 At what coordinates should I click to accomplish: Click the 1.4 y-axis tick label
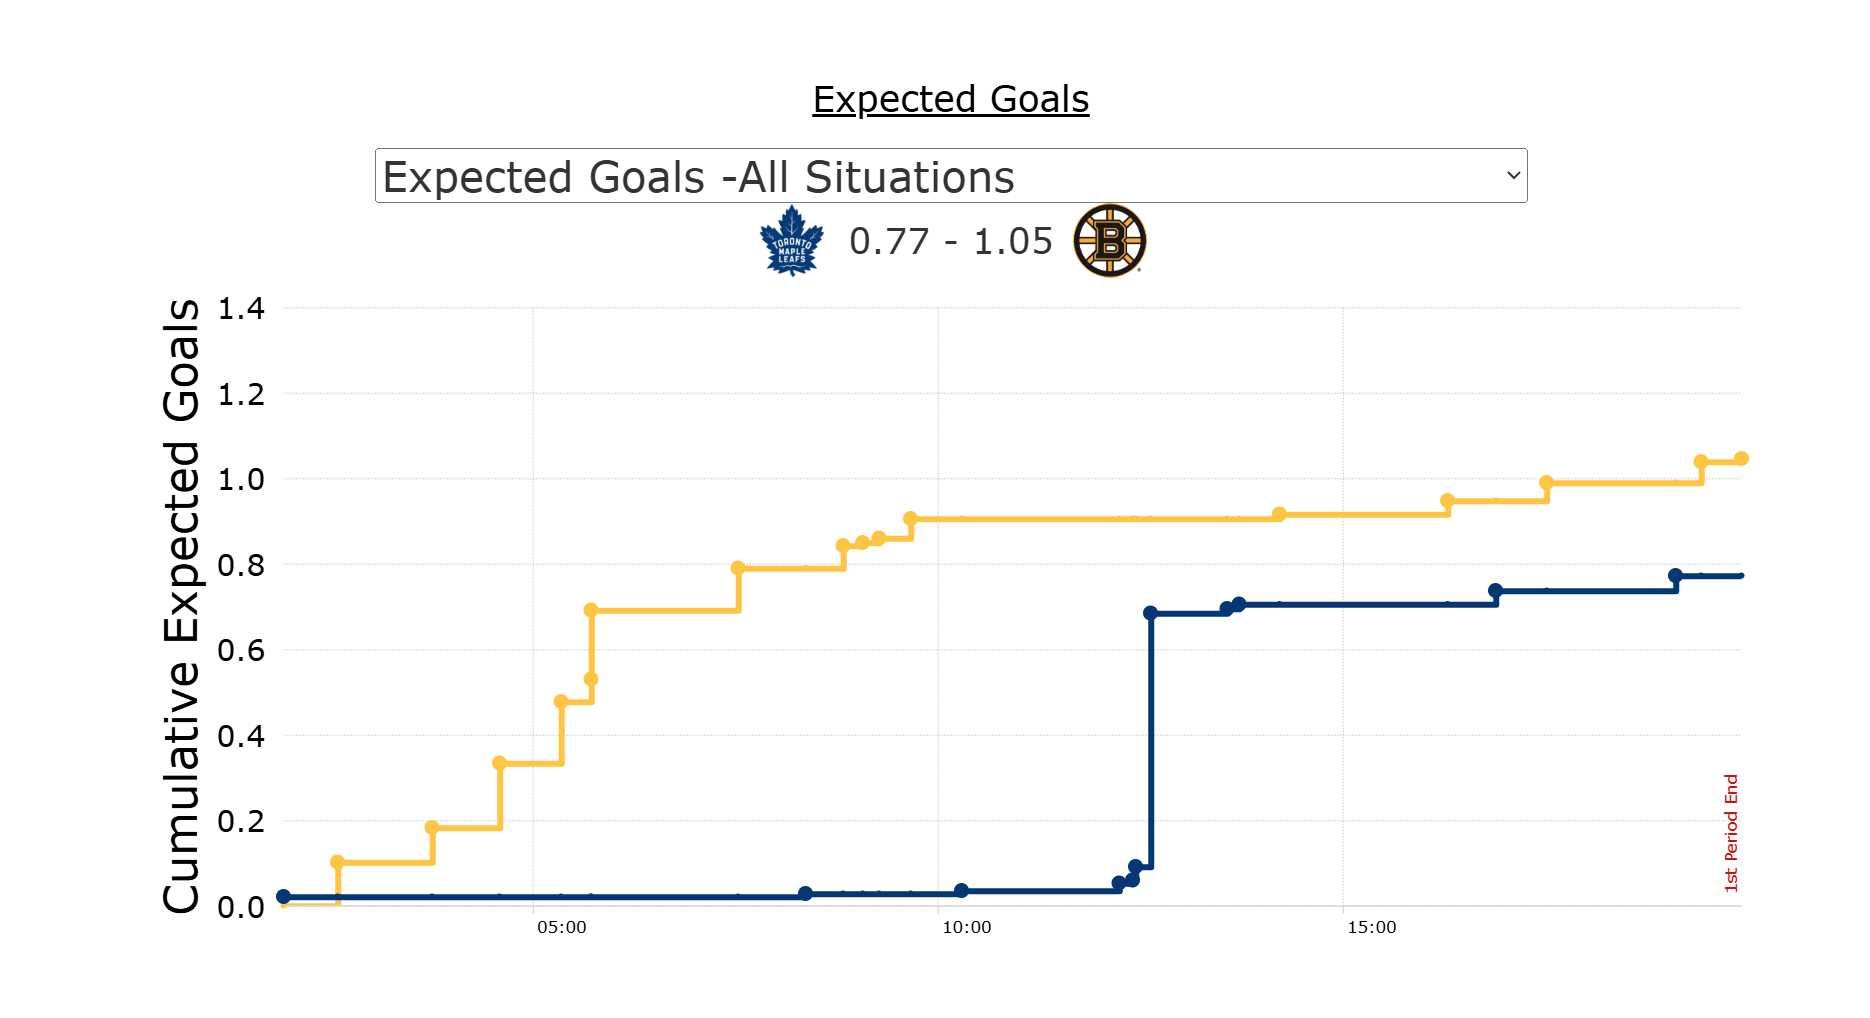tap(241, 309)
